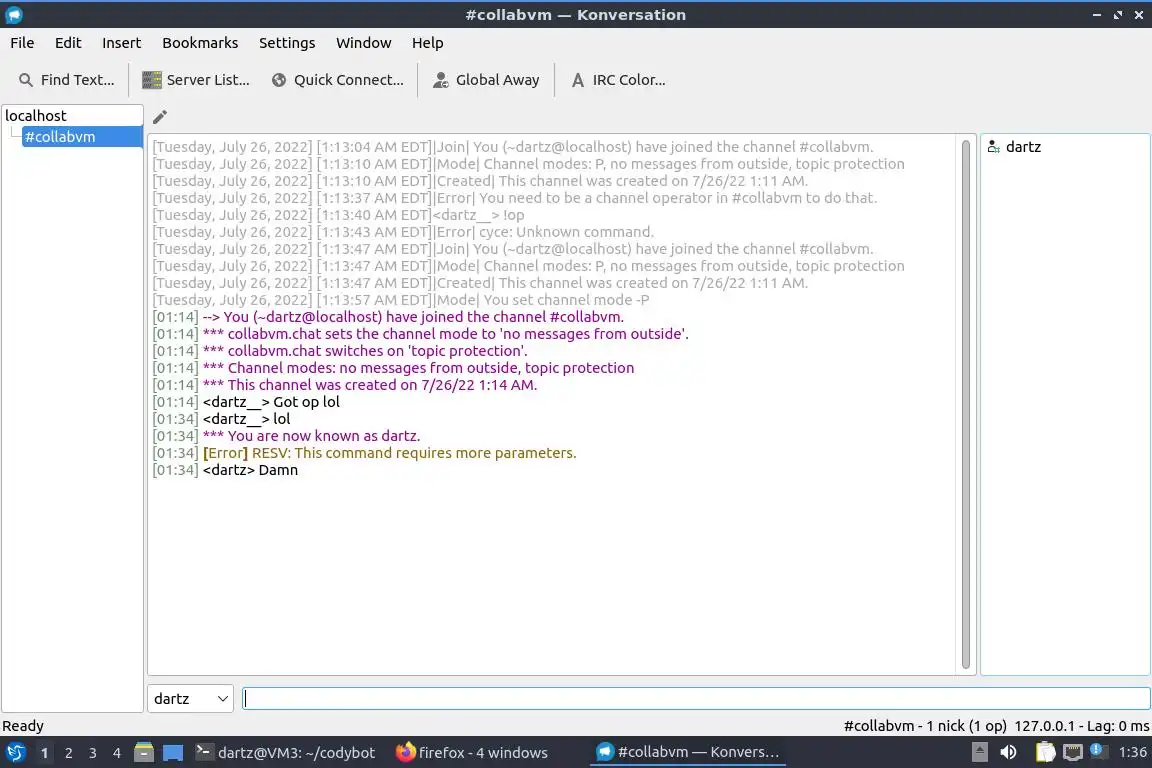1152x768 pixels.
Task: Click the 127.0.0.1 lag status text
Action: 1081,726
